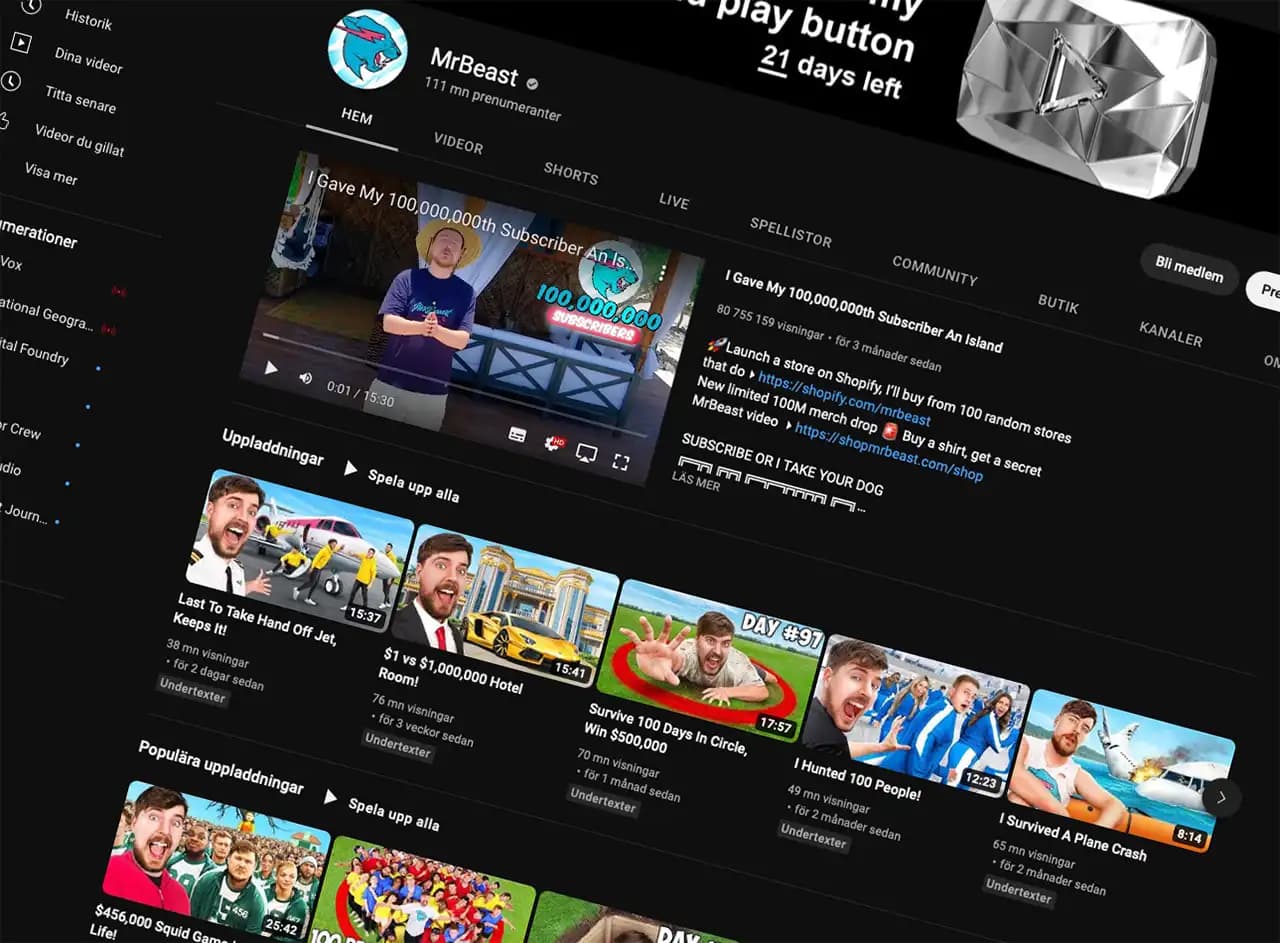This screenshot has height=943, width=1280.
Task: Open the KANALER tab
Action: [1171, 334]
